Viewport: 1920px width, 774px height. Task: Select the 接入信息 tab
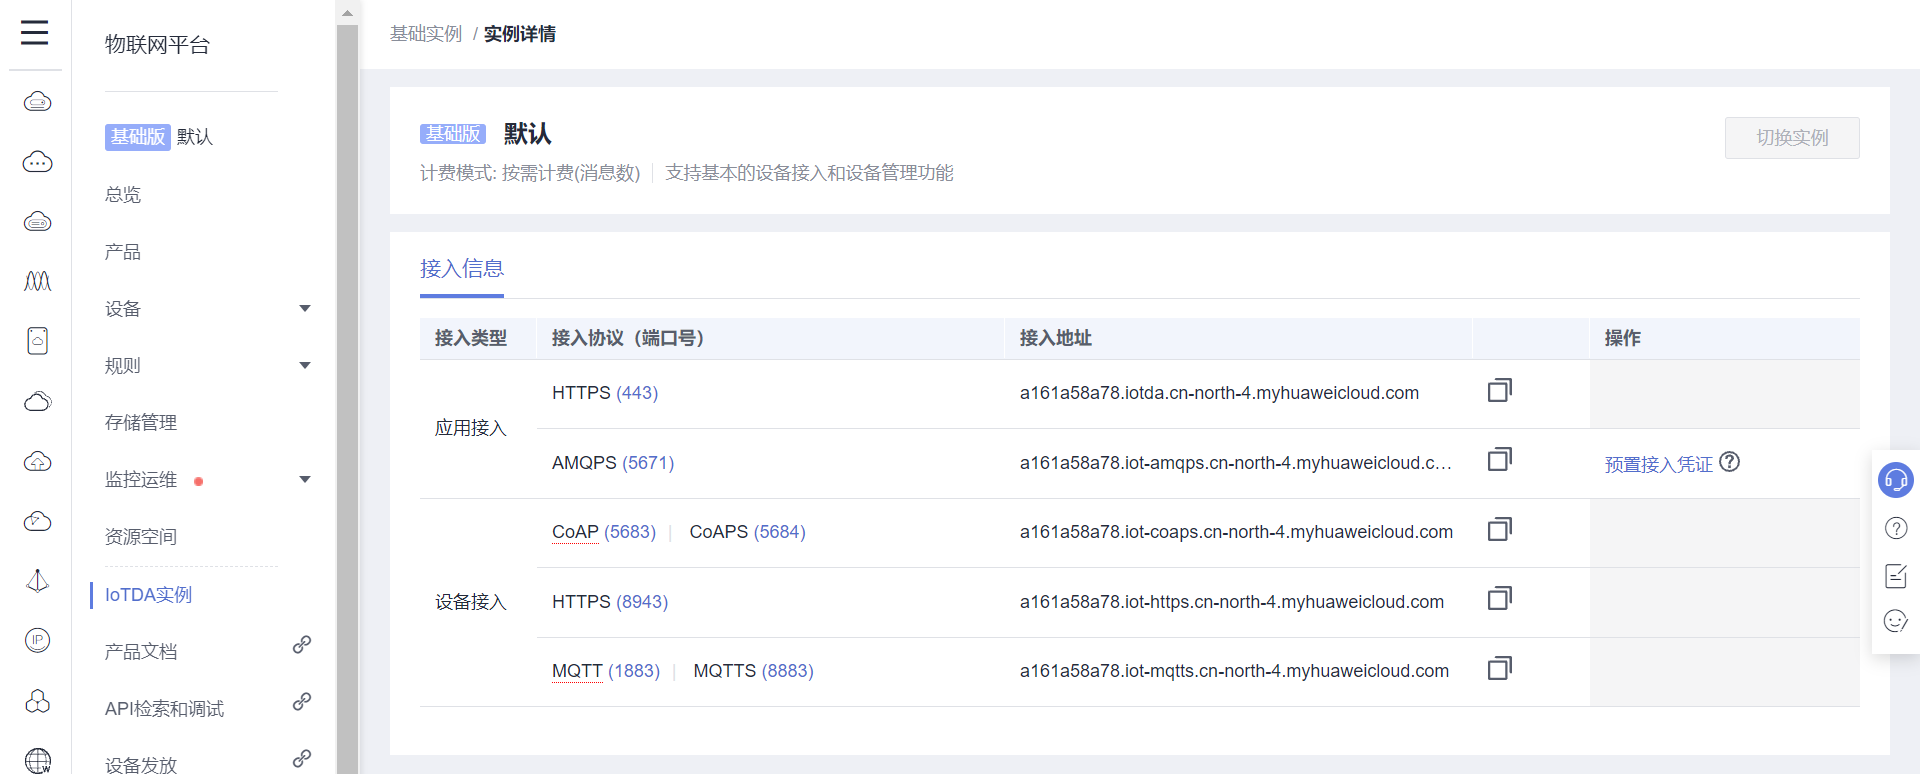tap(462, 269)
